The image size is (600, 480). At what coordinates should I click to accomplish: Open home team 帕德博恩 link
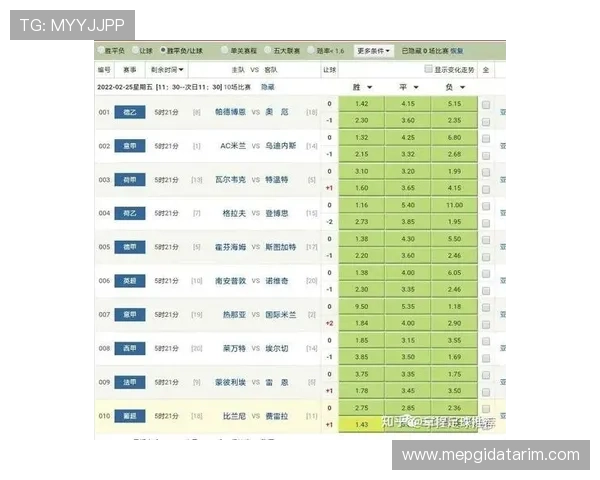point(230,112)
